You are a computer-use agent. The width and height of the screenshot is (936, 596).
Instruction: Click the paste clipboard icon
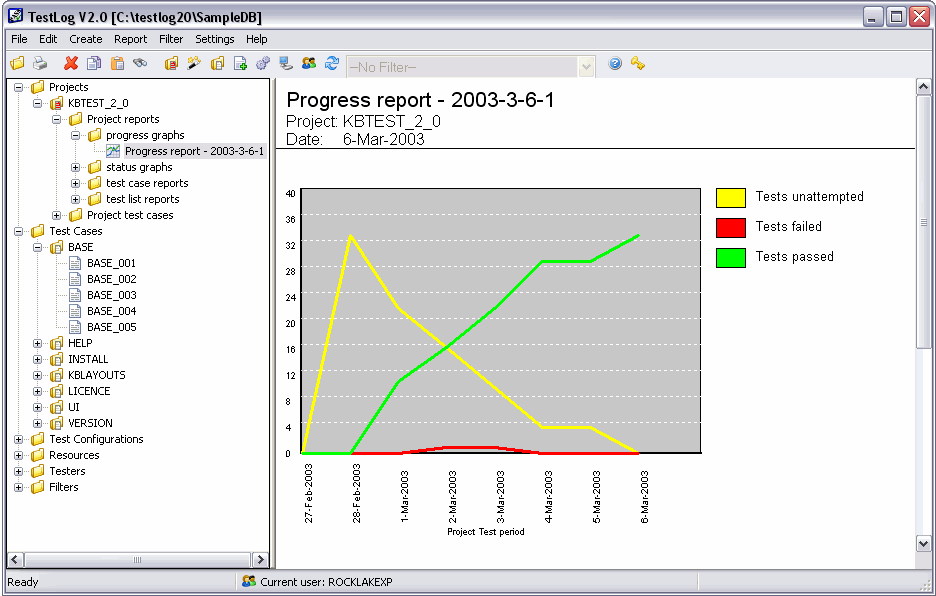click(x=117, y=63)
